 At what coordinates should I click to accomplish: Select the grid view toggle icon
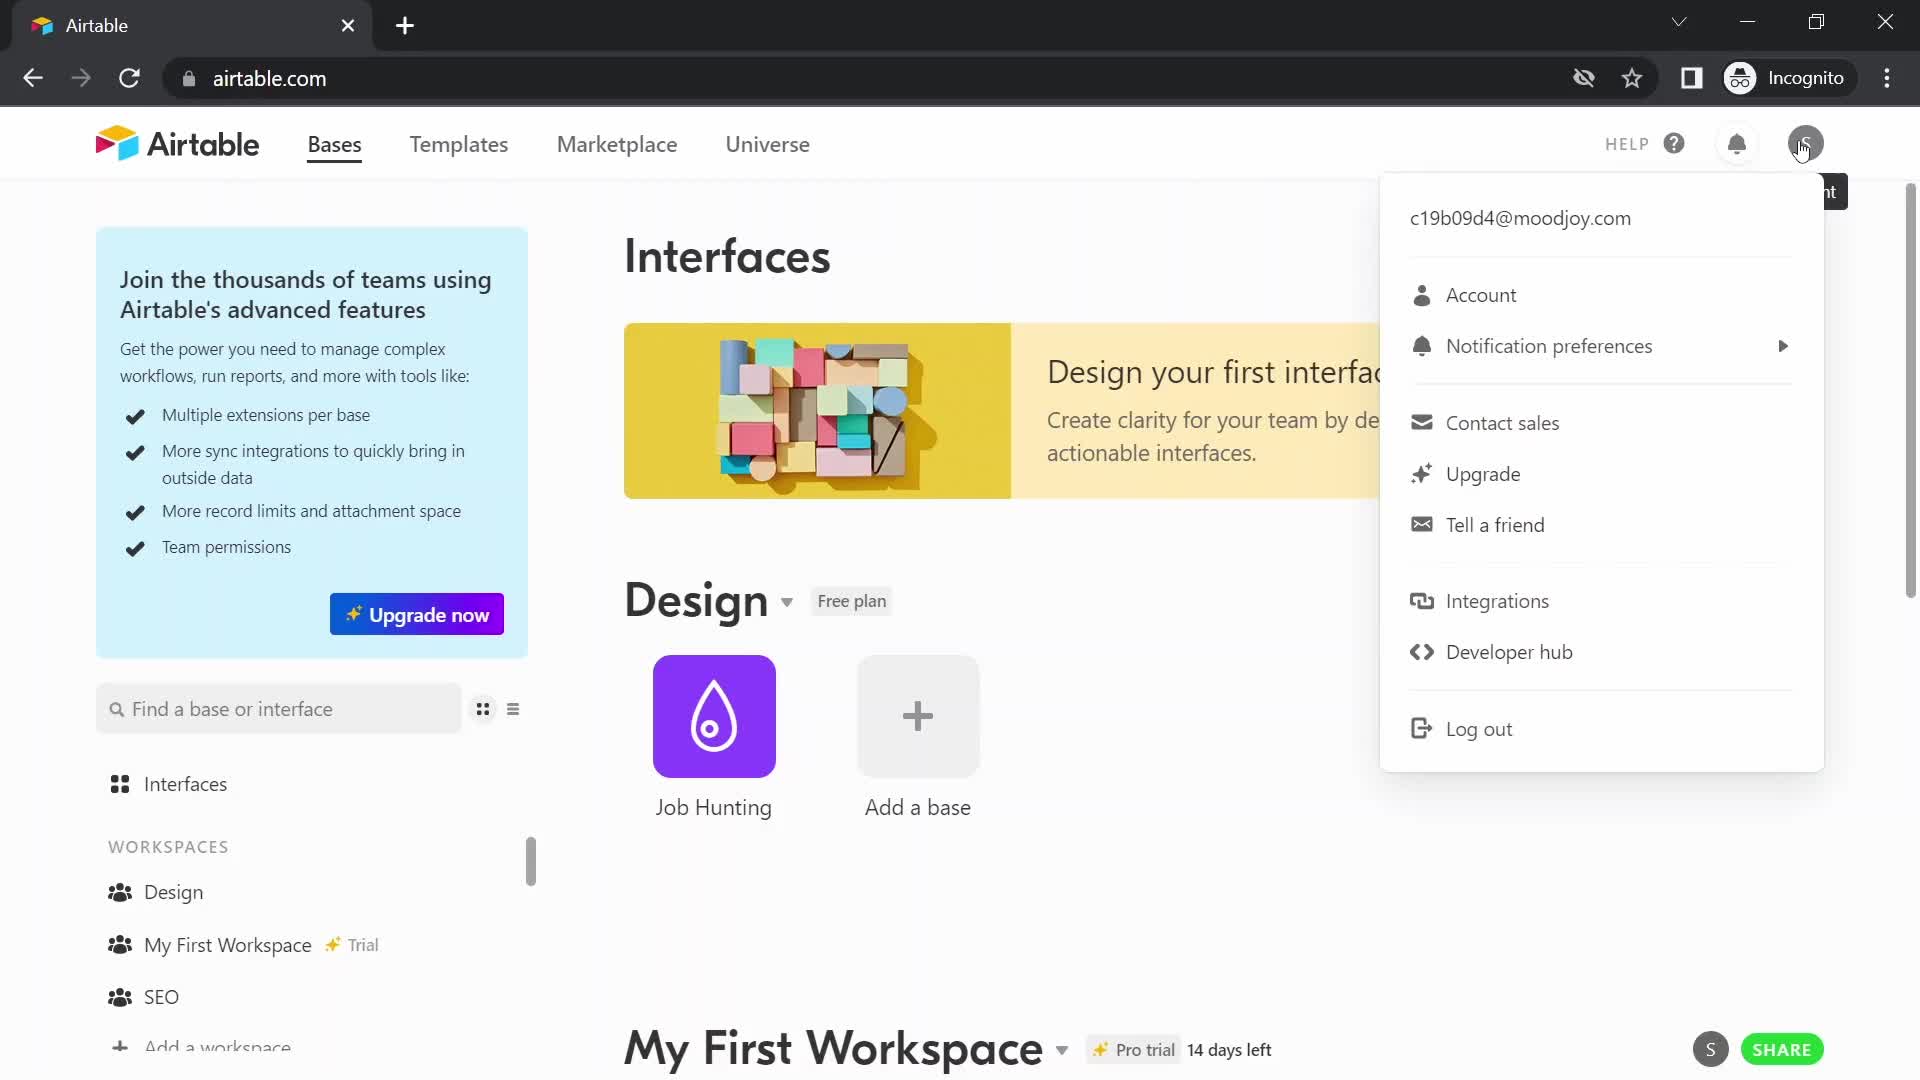pos(483,709)
